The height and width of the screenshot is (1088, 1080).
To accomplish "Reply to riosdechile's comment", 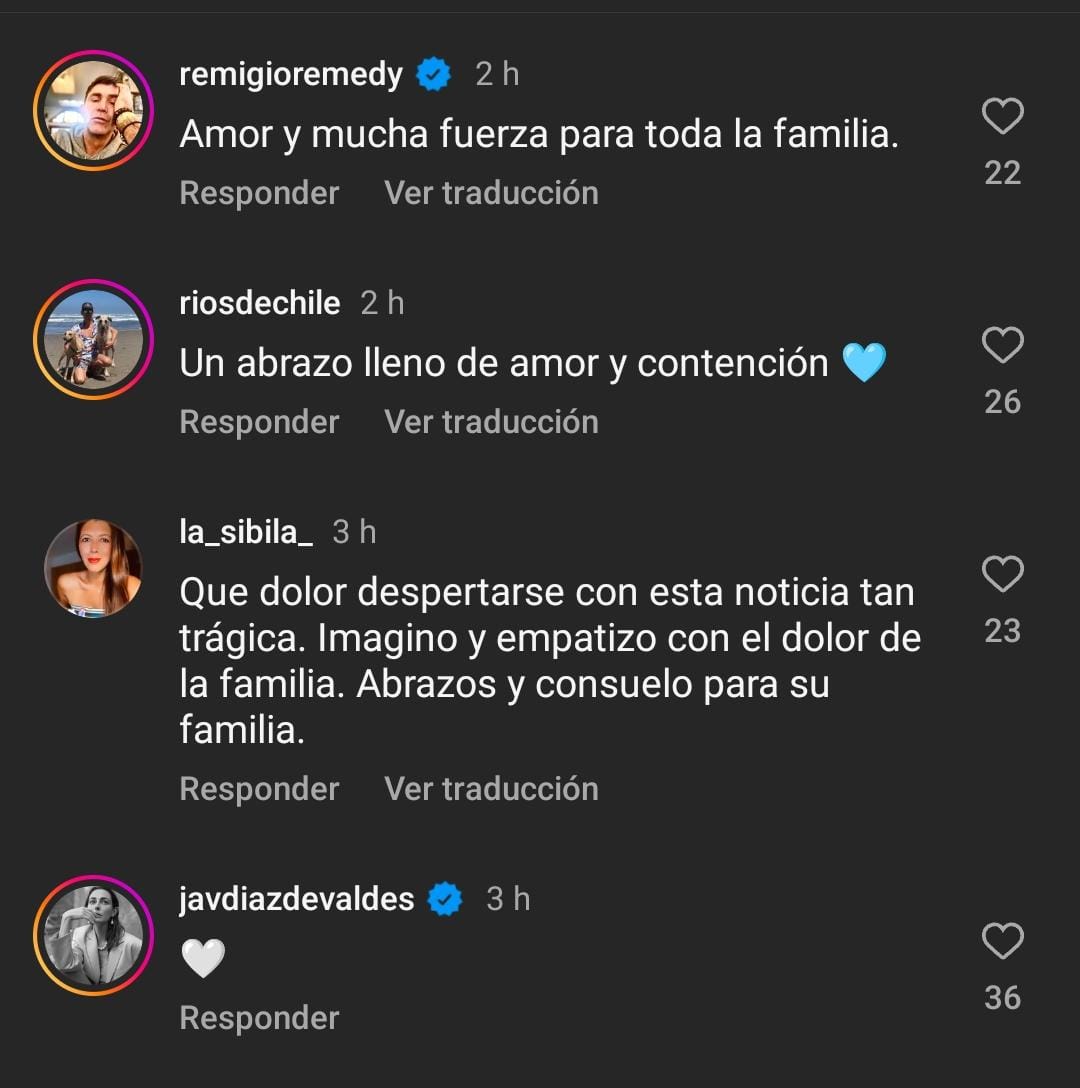I will coord(259,422).
